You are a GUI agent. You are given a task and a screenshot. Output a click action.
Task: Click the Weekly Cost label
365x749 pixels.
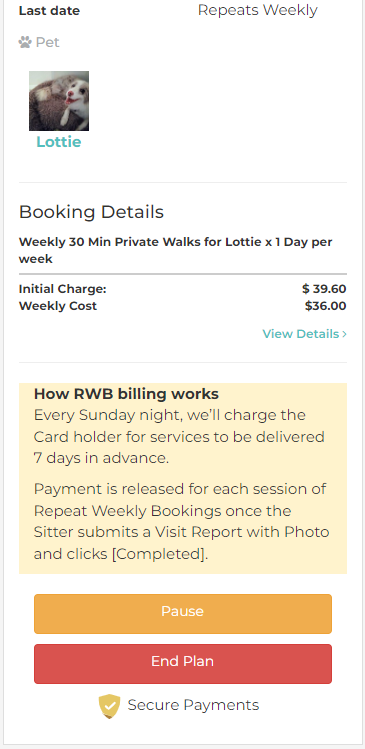[58, 306]
